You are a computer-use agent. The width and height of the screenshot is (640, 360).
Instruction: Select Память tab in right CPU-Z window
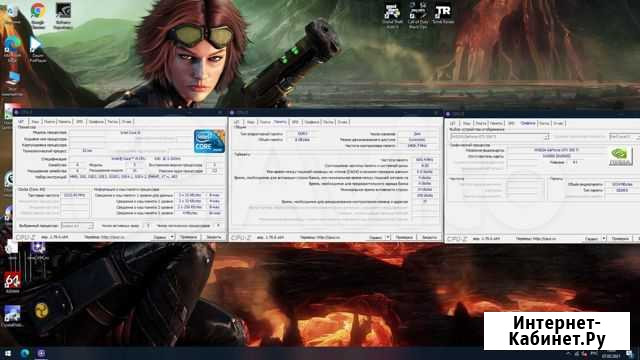[496, 123]
